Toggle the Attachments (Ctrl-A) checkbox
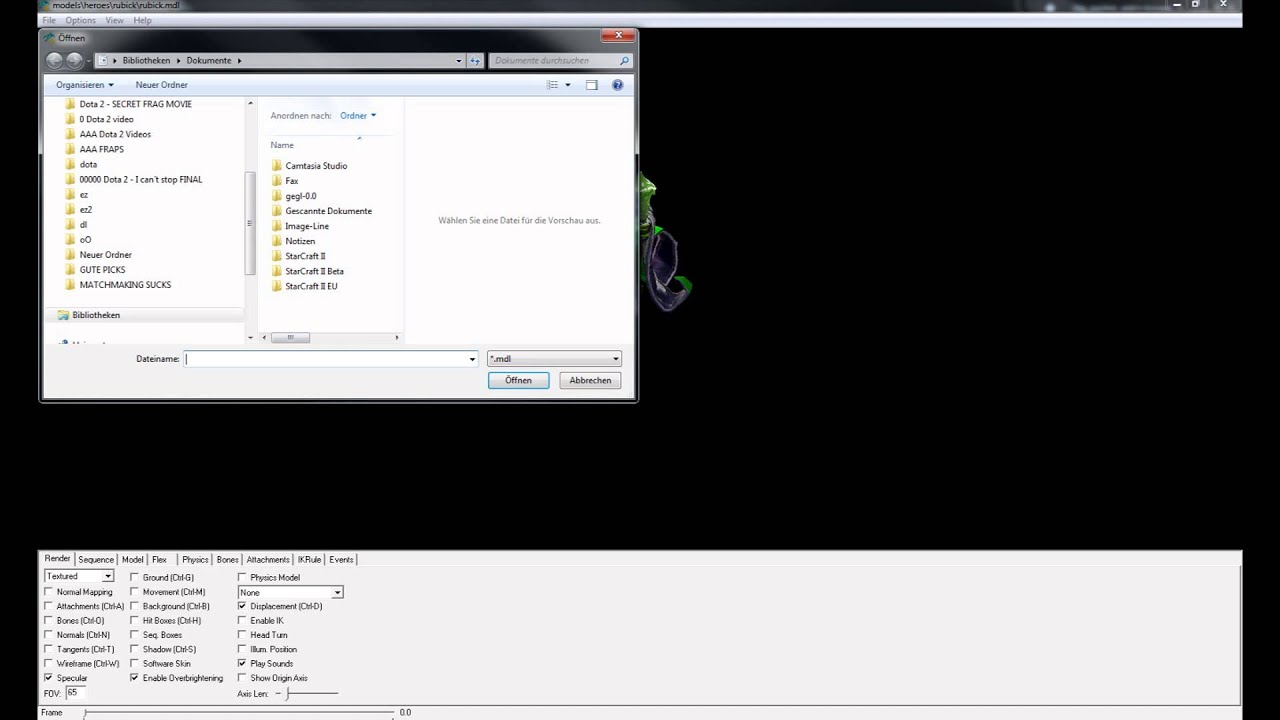 pyautogui.click(x=48, y=606)
